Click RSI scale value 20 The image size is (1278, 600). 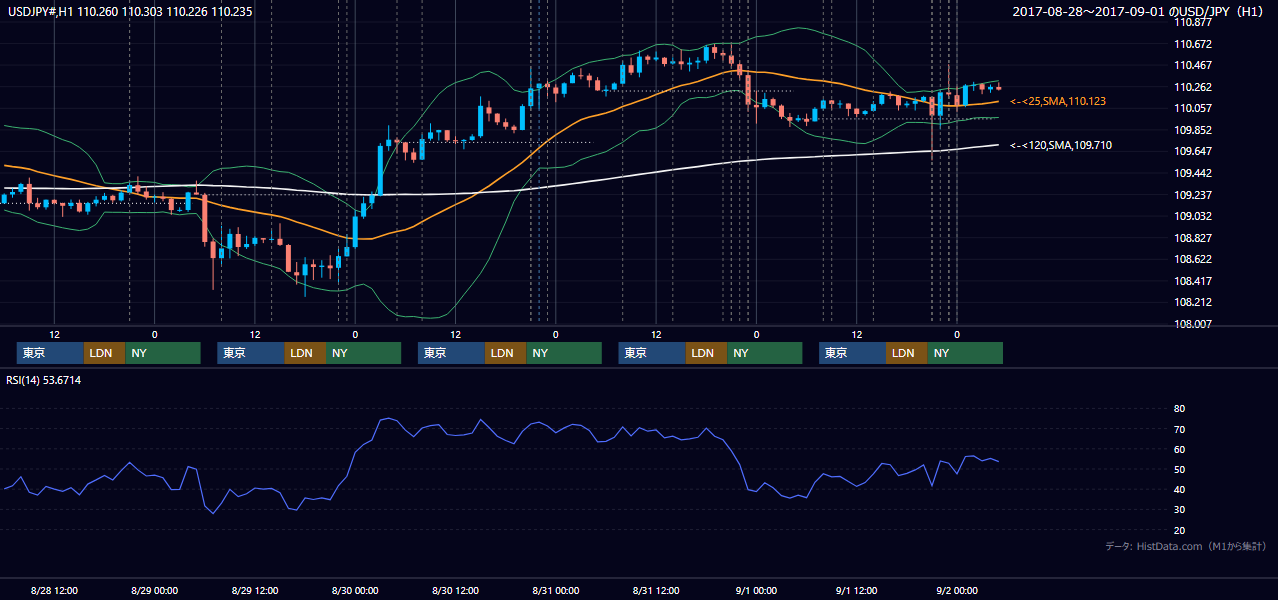pos(1179,530)
